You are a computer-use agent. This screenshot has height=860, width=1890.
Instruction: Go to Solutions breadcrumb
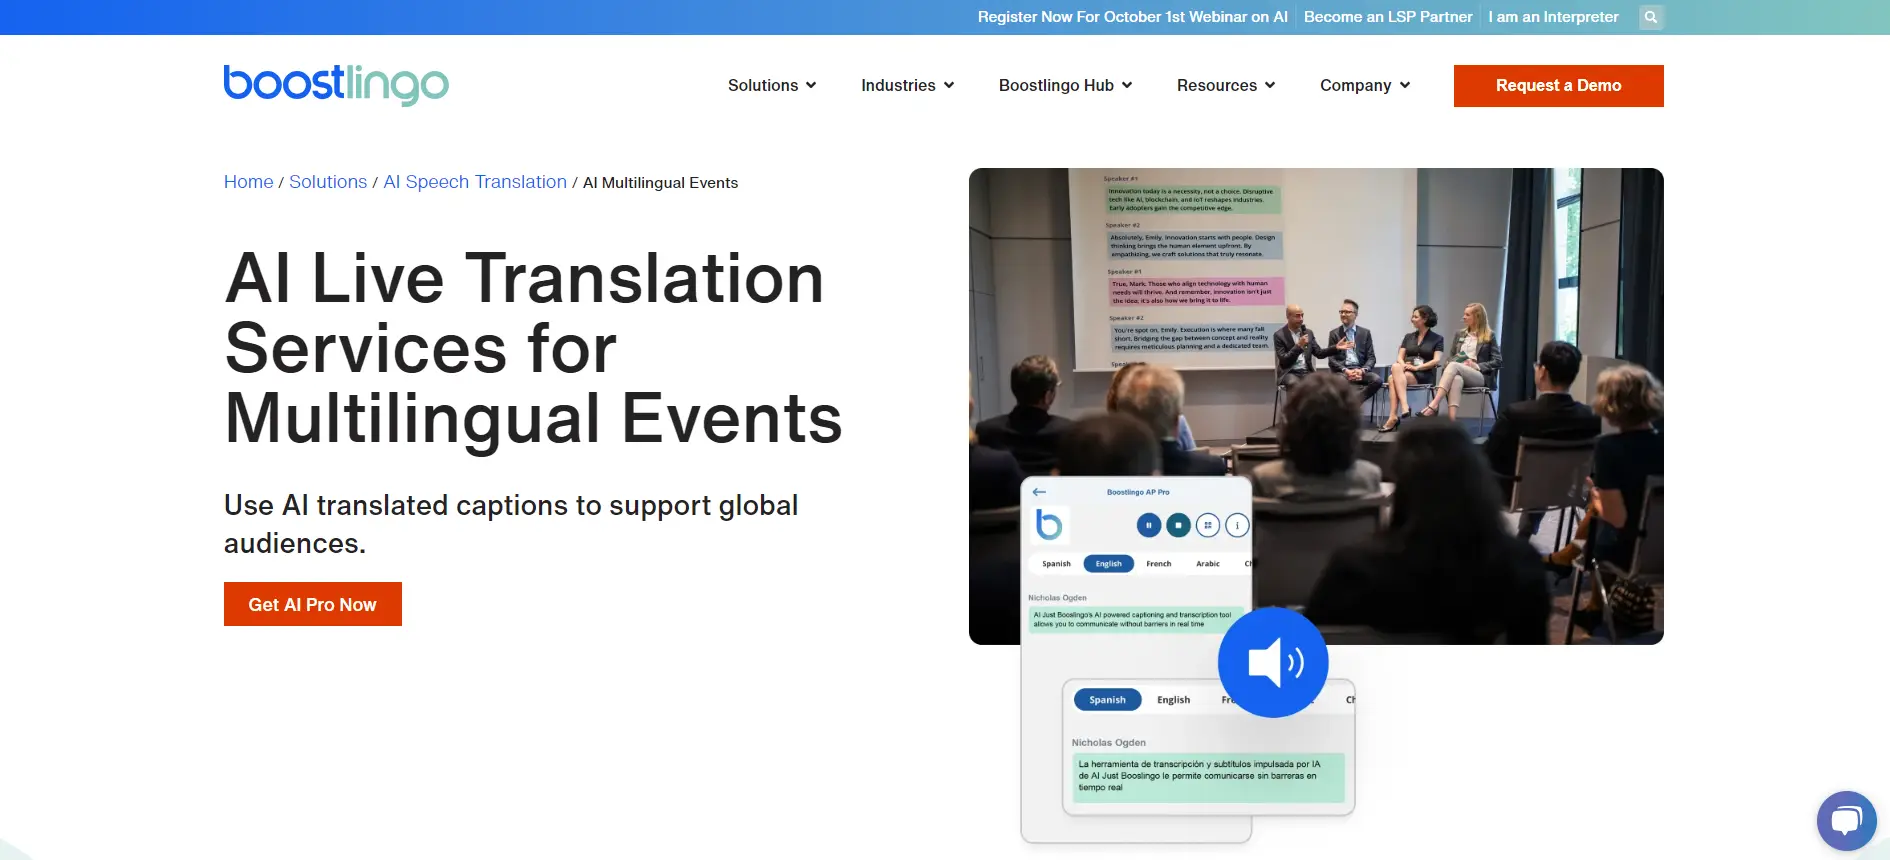coord(328,182)
